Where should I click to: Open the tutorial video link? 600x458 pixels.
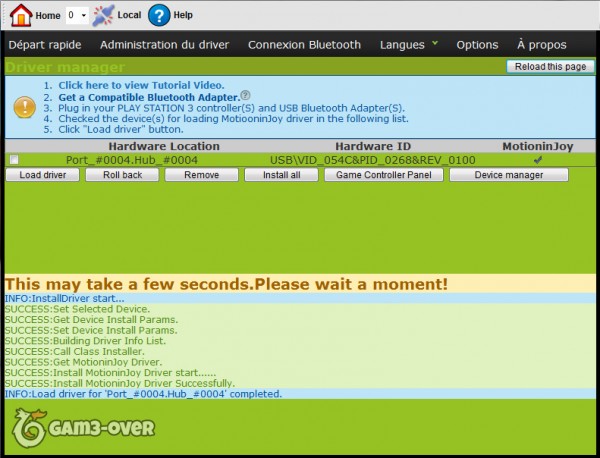point(141,85)
